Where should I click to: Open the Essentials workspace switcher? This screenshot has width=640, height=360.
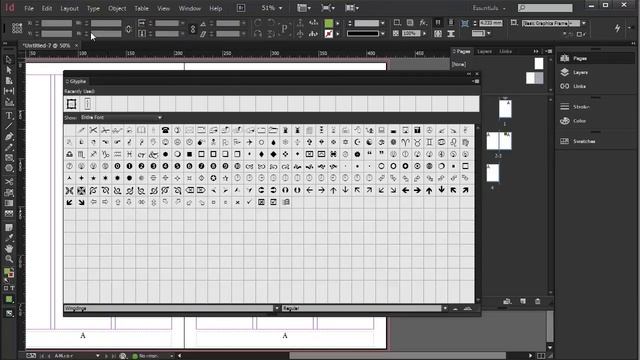click(x=489, y=8)
